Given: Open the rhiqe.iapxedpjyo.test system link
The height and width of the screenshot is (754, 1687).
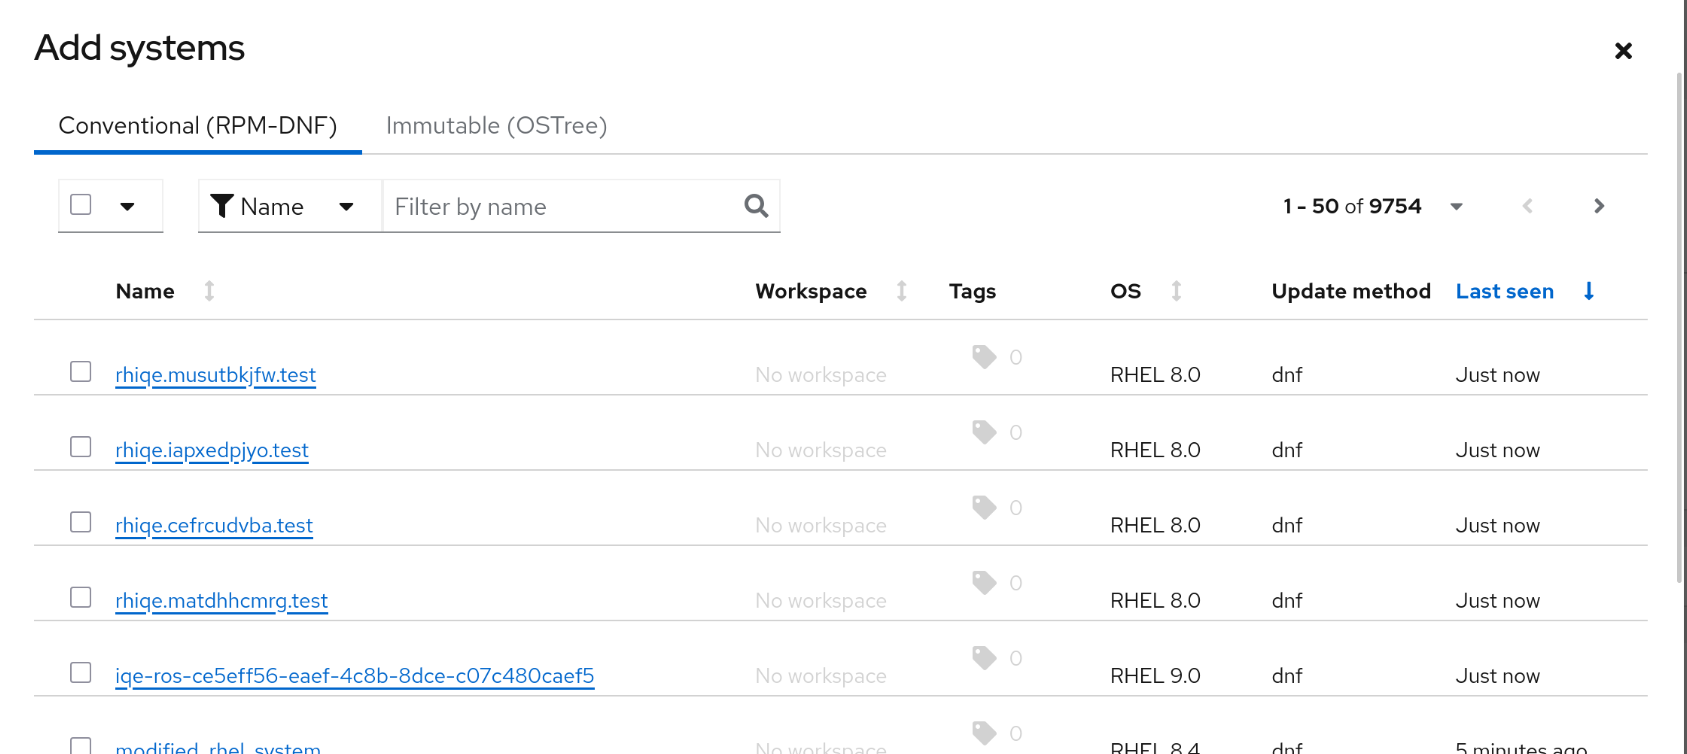Looking at the screenshot, I should [x=212, y=451].
